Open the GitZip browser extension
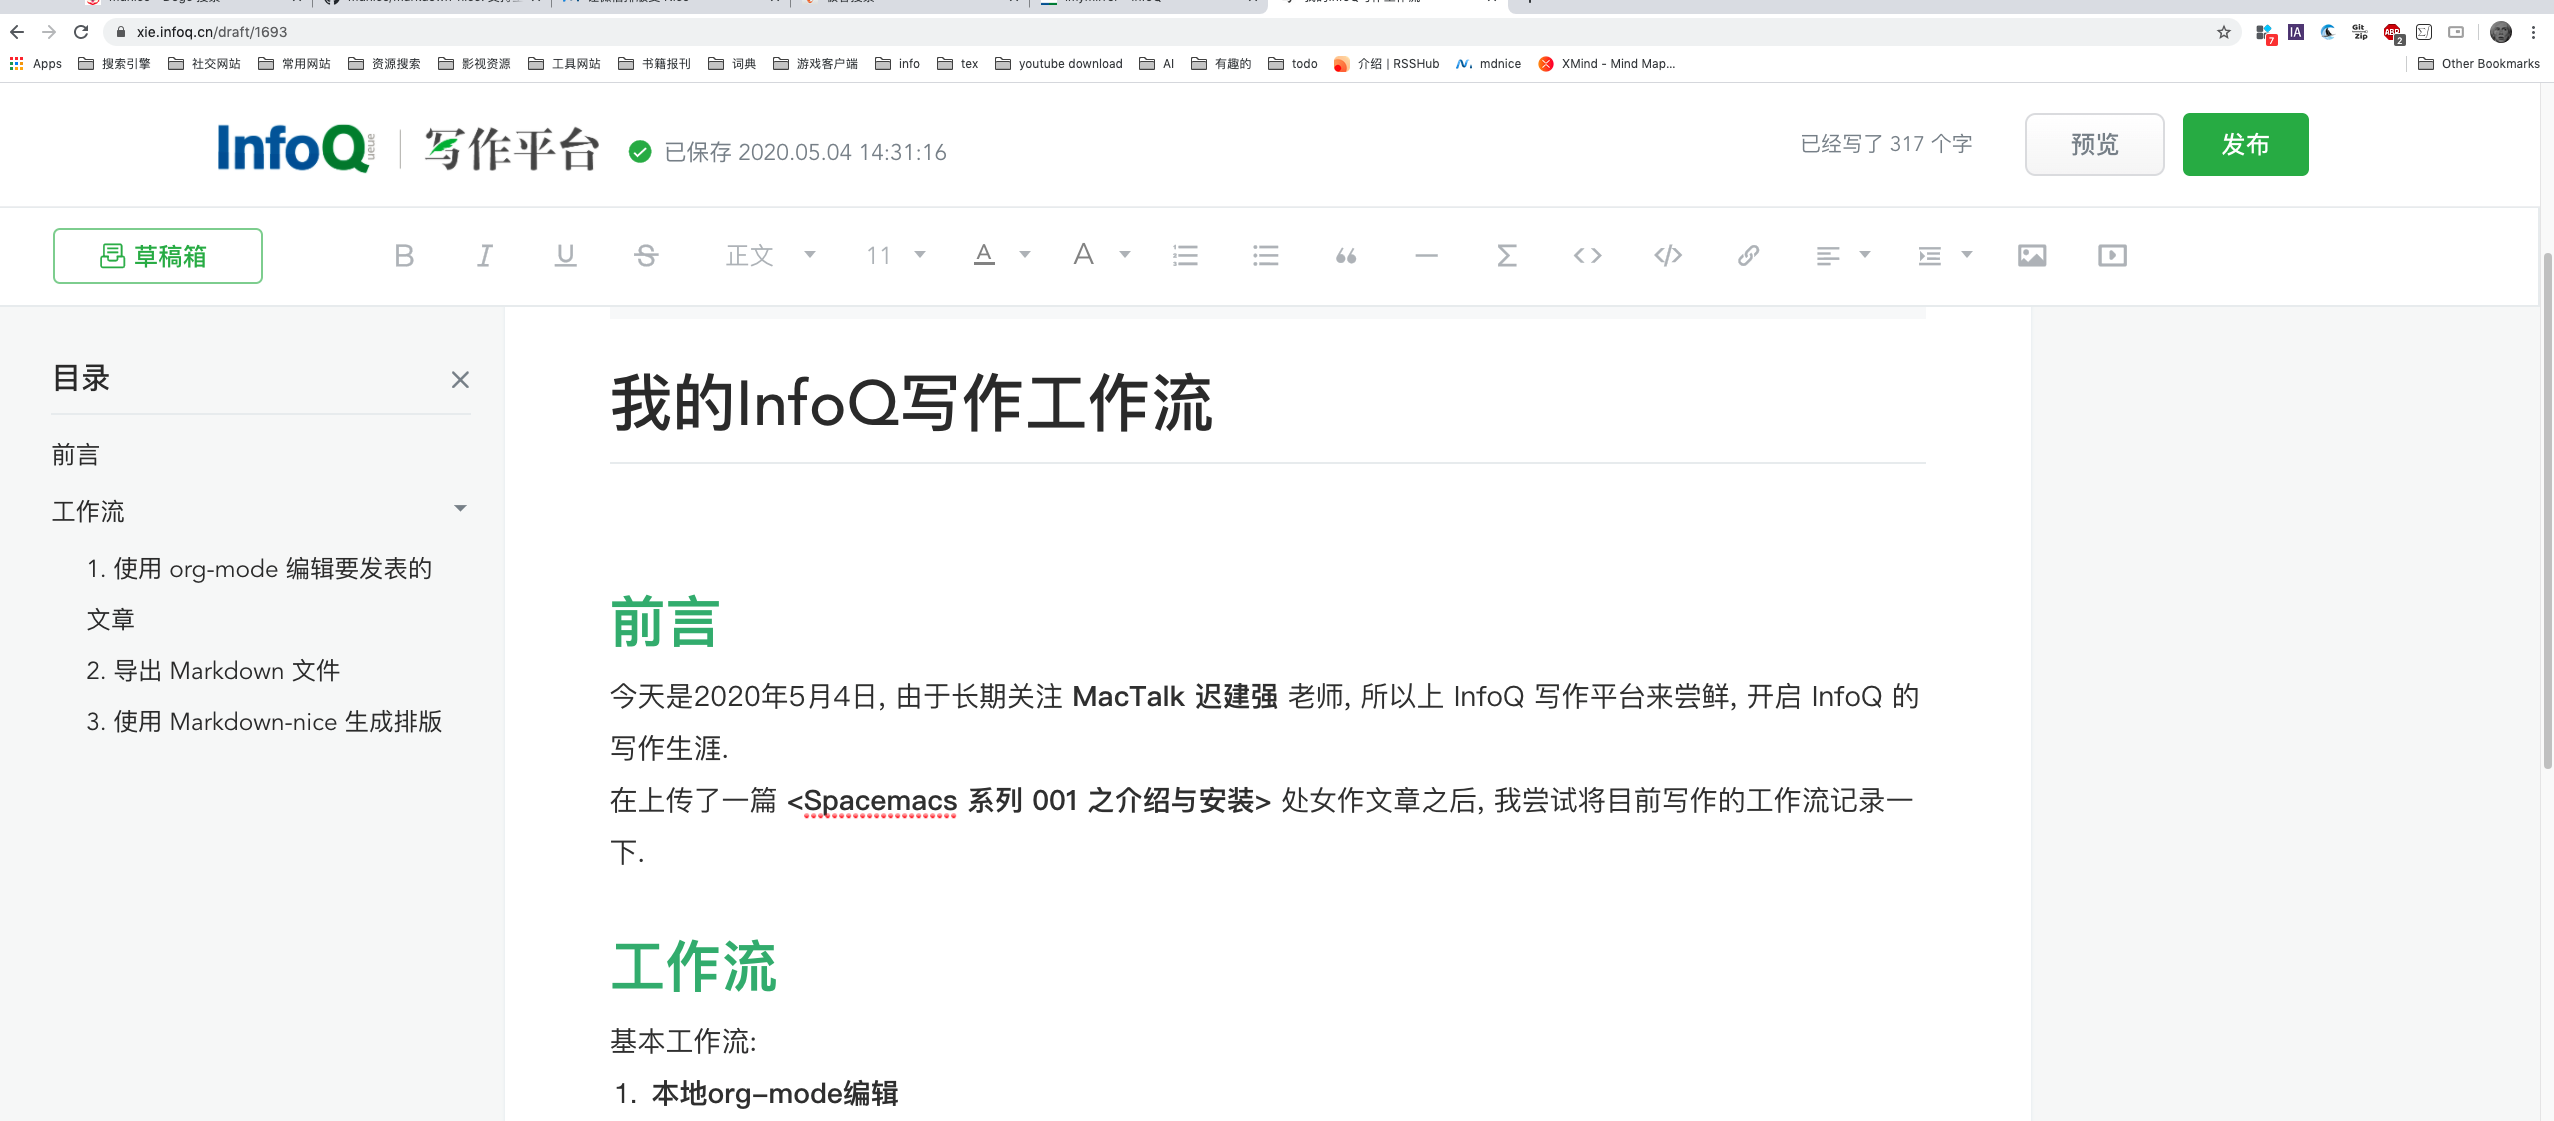This screenshot has width=2554, height=1121. pos(2360,32)
